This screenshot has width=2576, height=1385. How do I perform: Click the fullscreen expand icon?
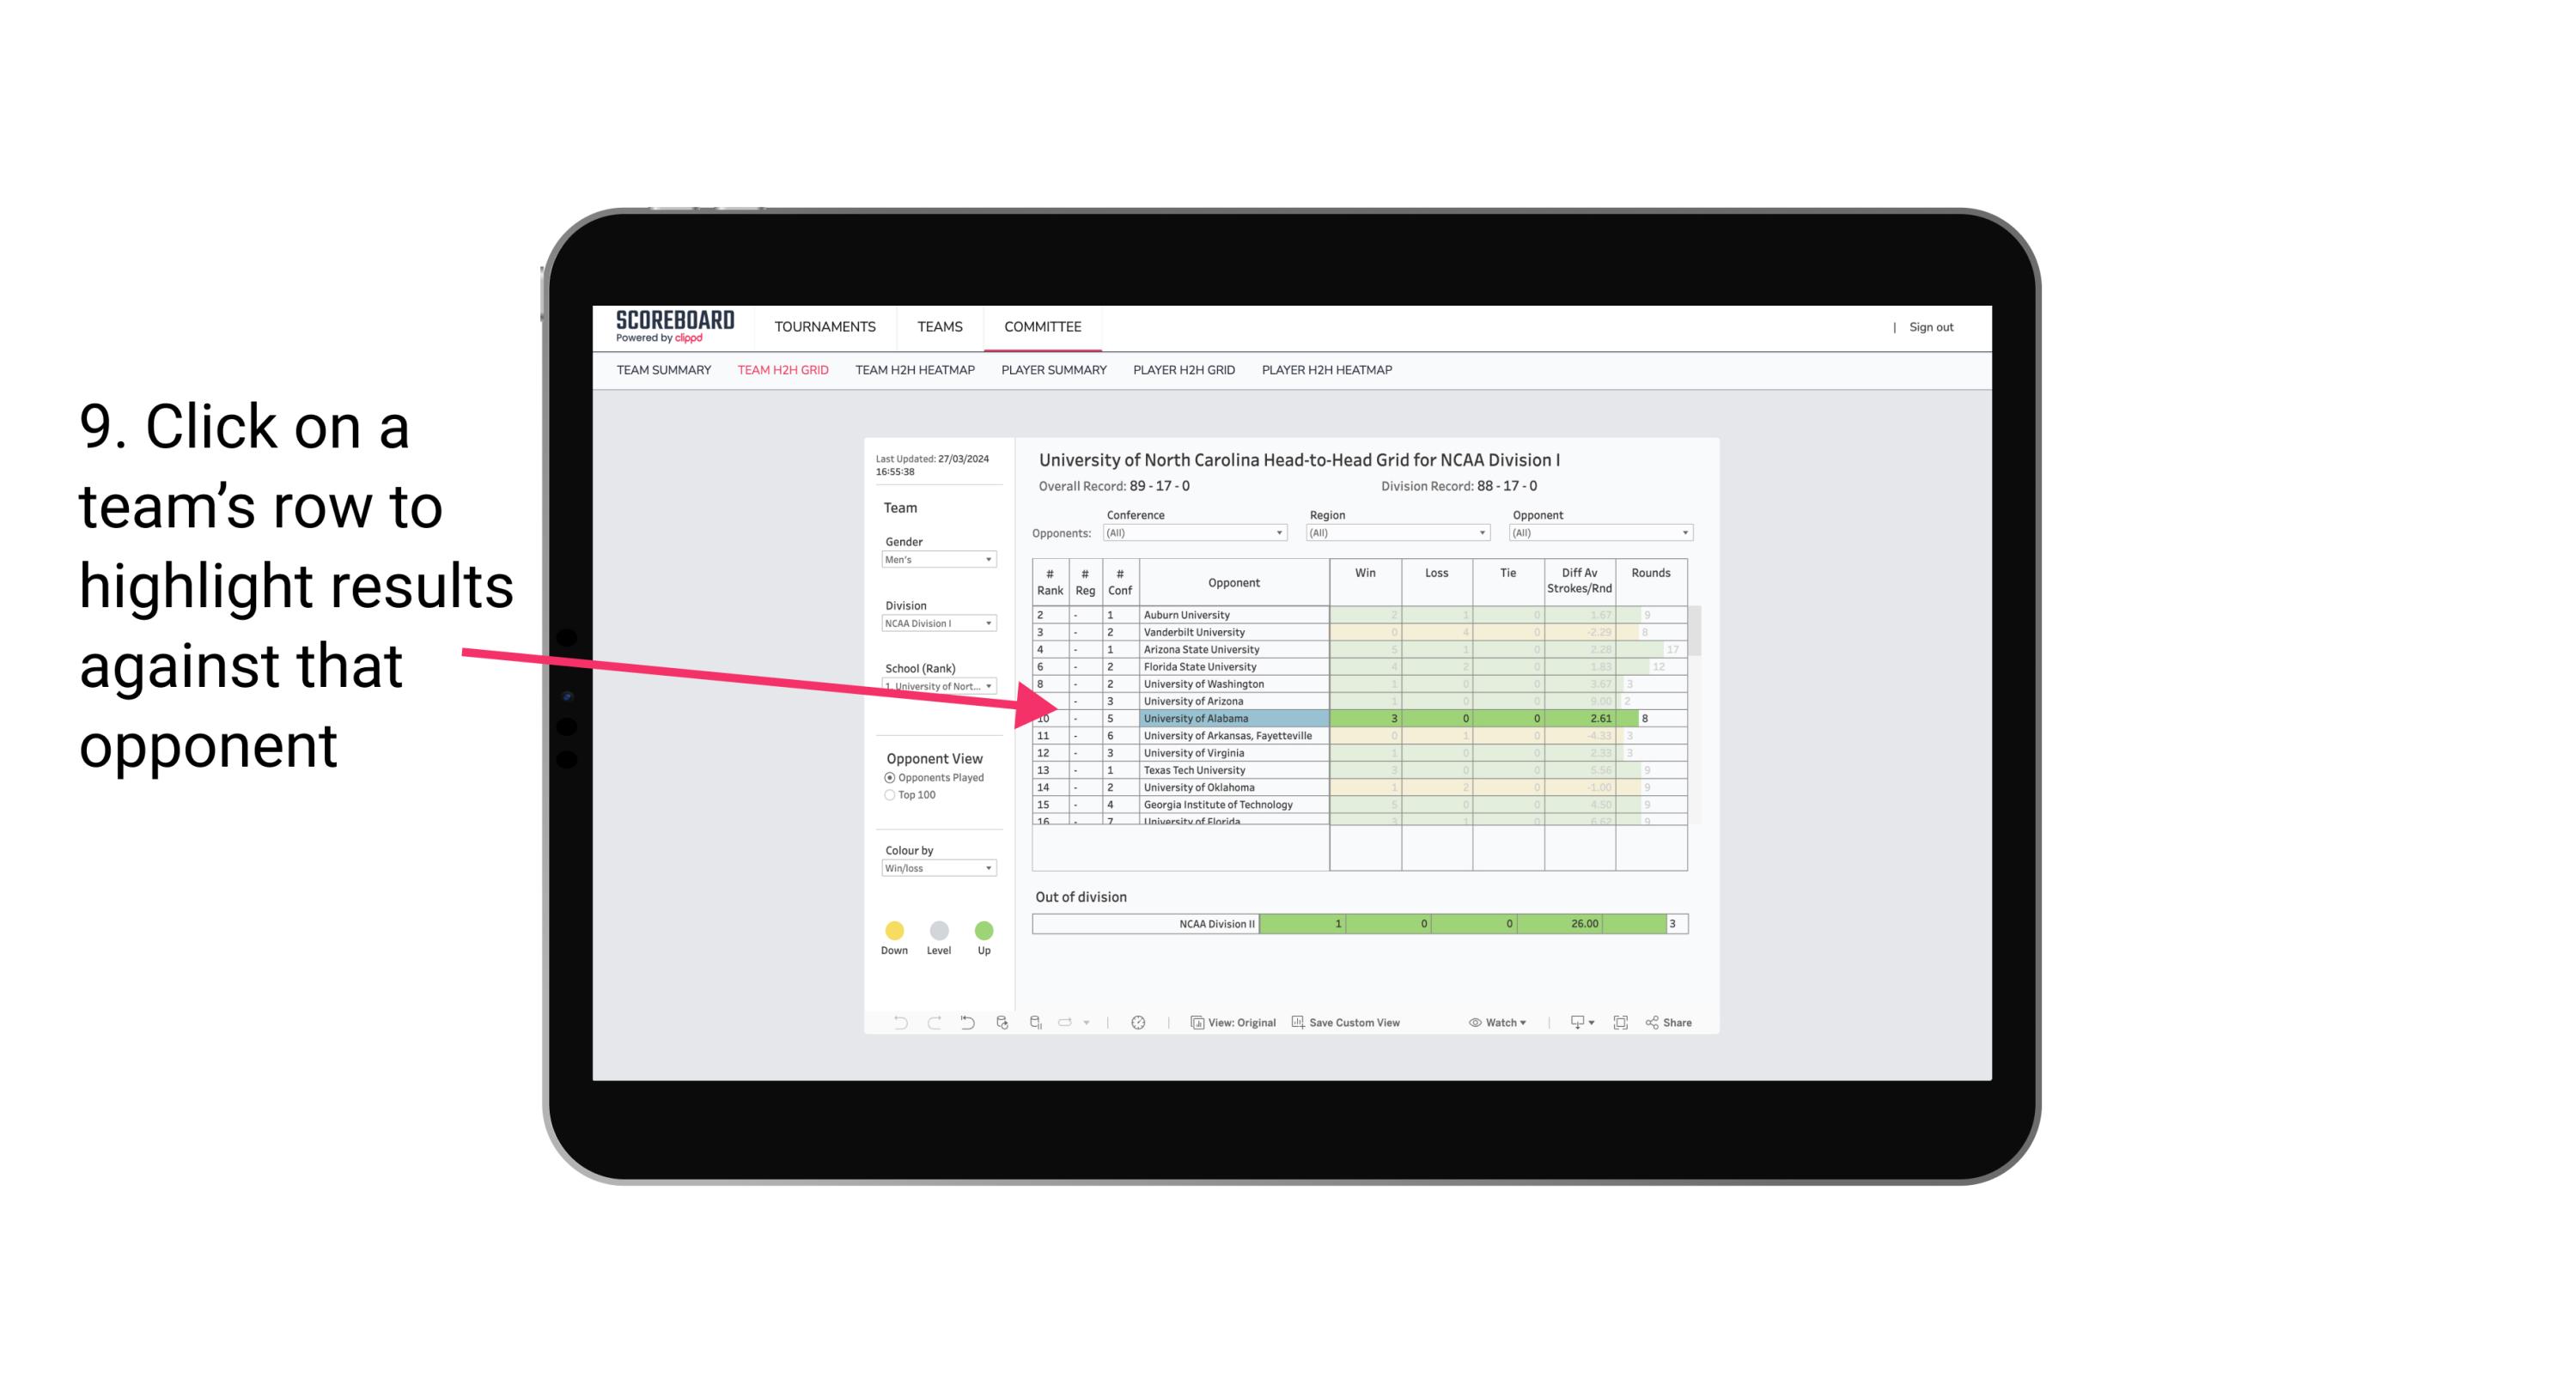(x=1621, y=1024)
